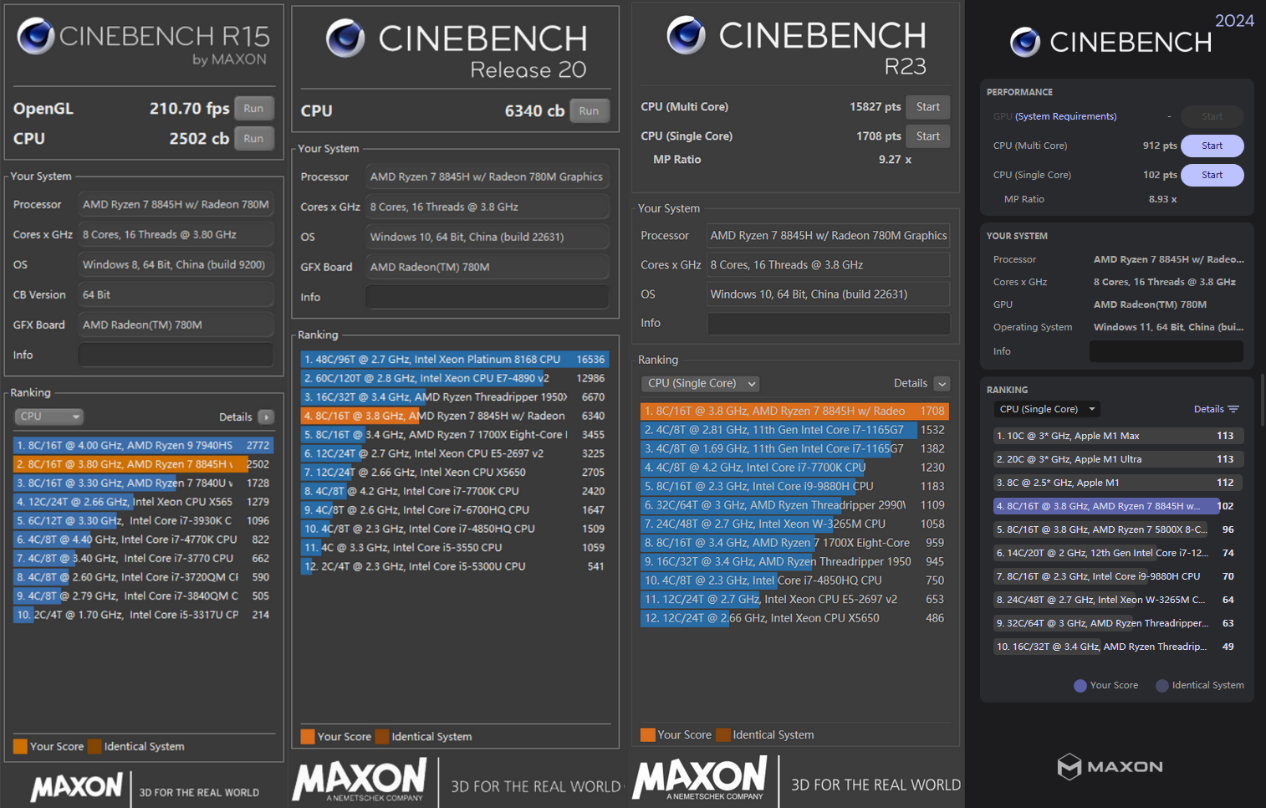The height and width of the screenshot is (808, 1266).
Task: Click the Info input field in R15
Action: [176, 355]
